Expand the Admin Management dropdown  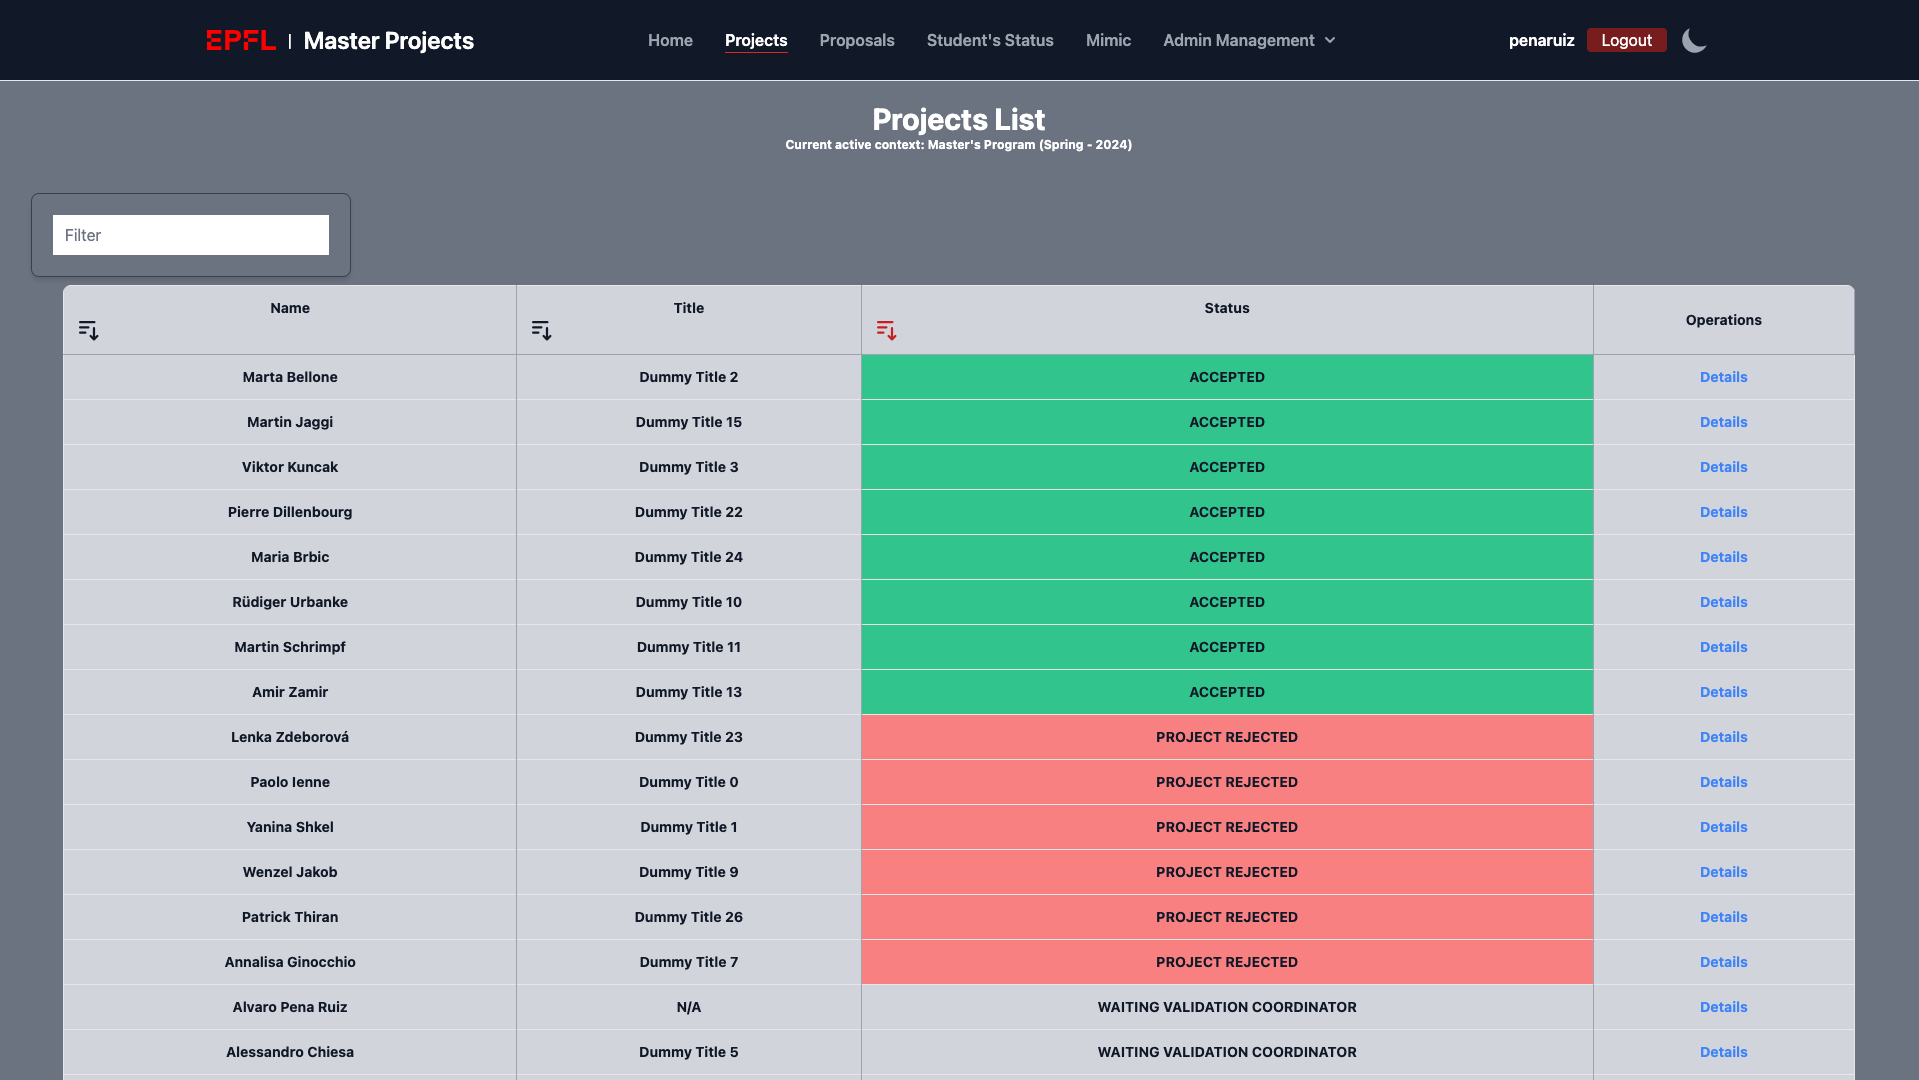click(x=1248, y=40)
